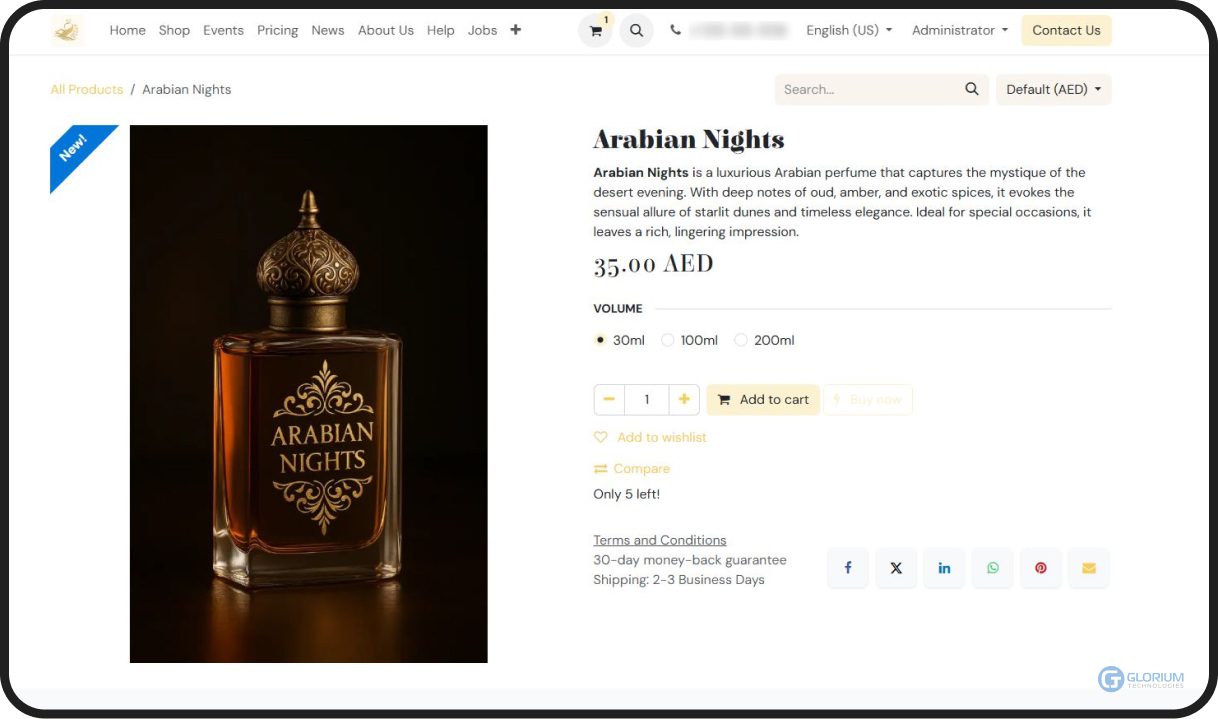Increase quantity with the plus button
Image resolution: width=1218 pixels, height=719 pixels.
[x=684, y=400]
